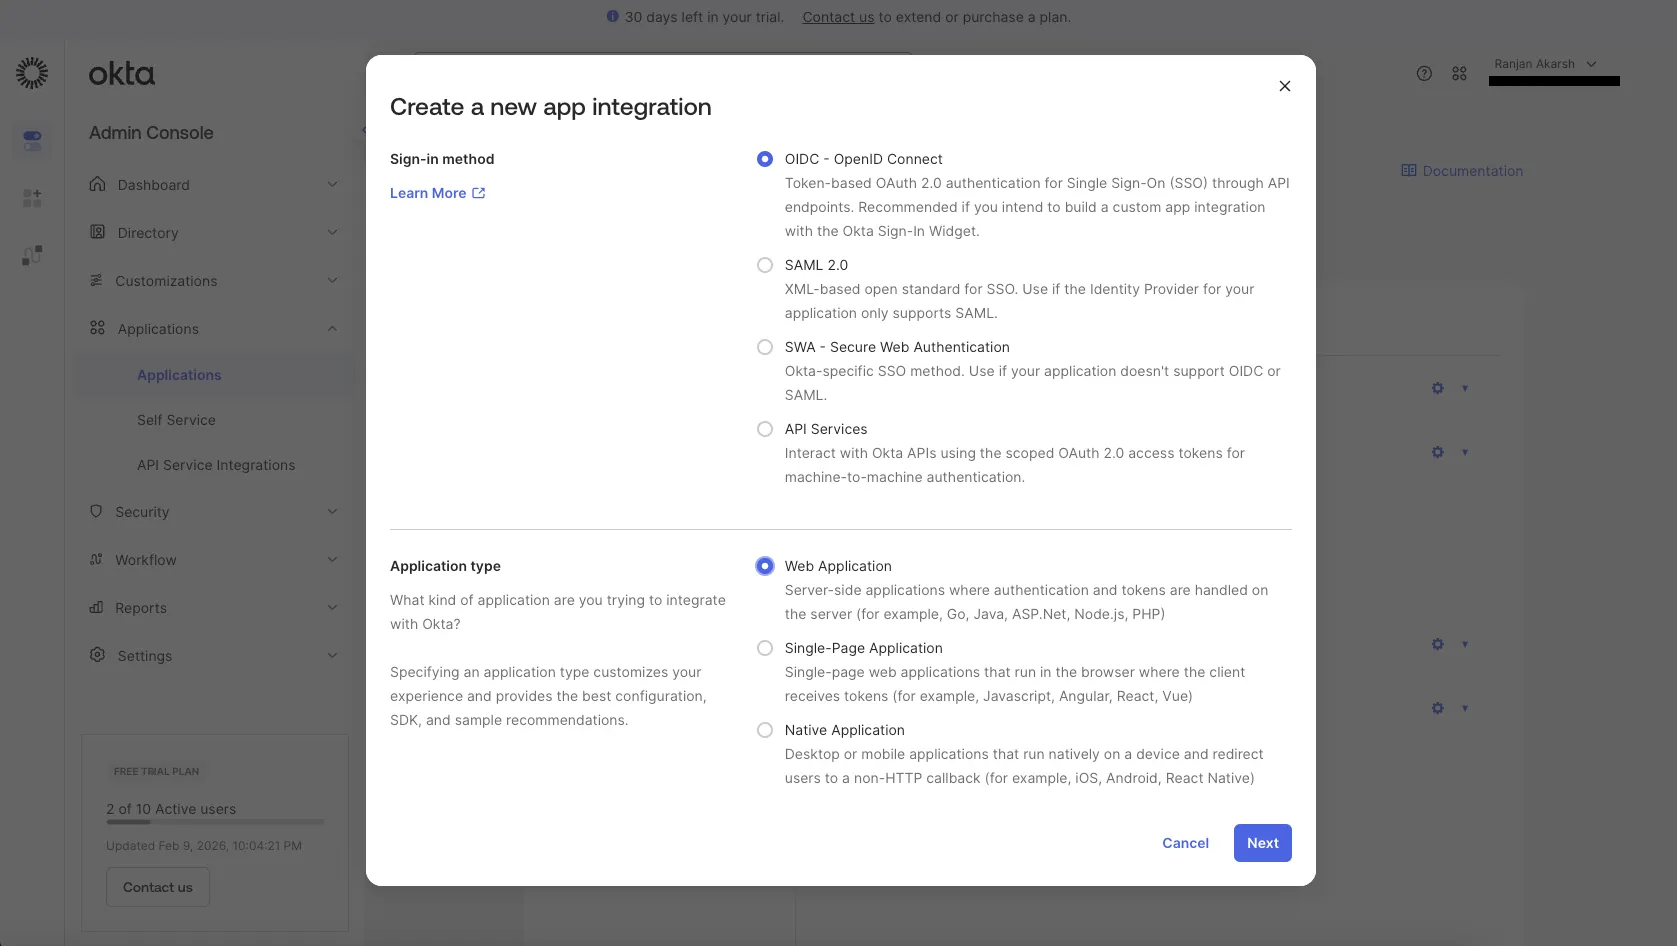The image size is (1677, 946).
Task: Click the external link icon beside Learn More
Action: point(479,193)
